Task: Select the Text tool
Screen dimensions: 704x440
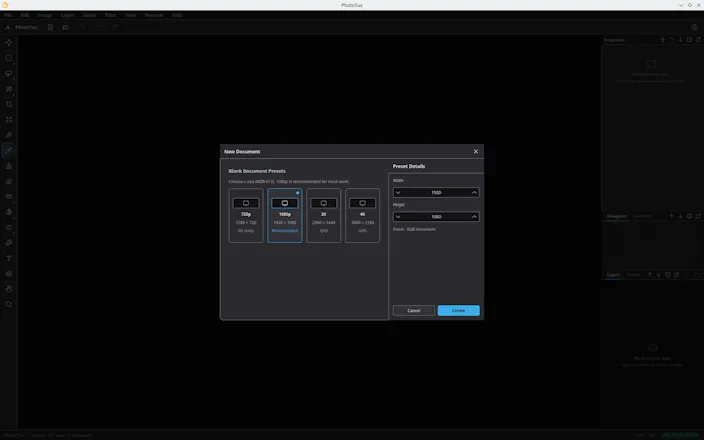Action: 9,258
